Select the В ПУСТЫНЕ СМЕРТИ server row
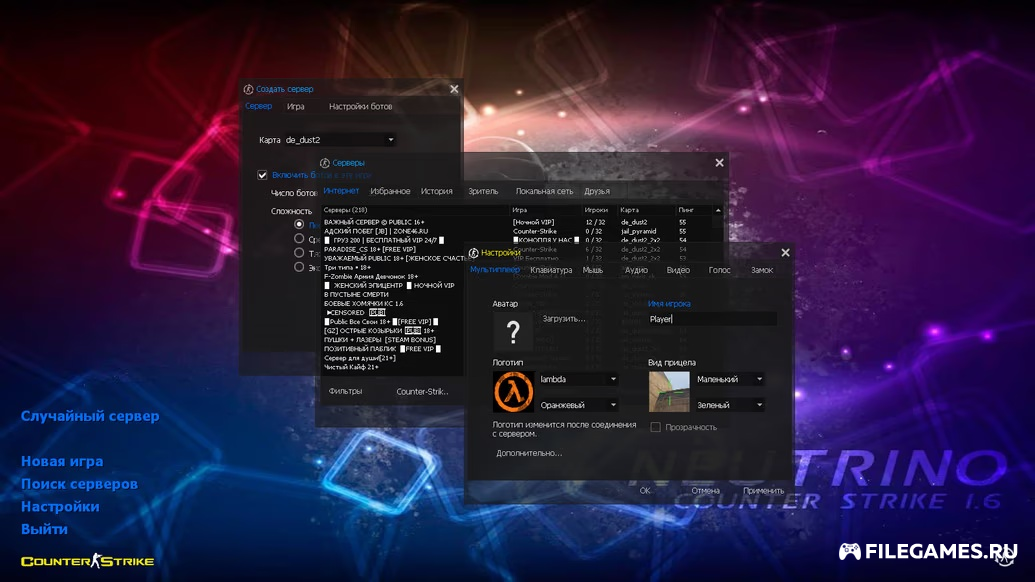The width and height of the screenshot is (1035, 582). click(x=356, y=294)
